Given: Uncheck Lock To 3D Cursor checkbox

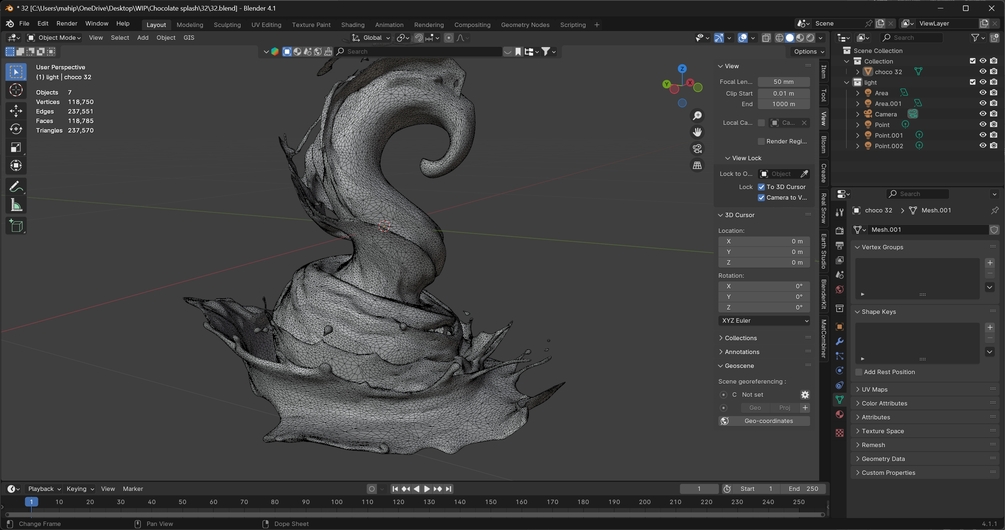Looking at the screenshot, I should (761, 187).
